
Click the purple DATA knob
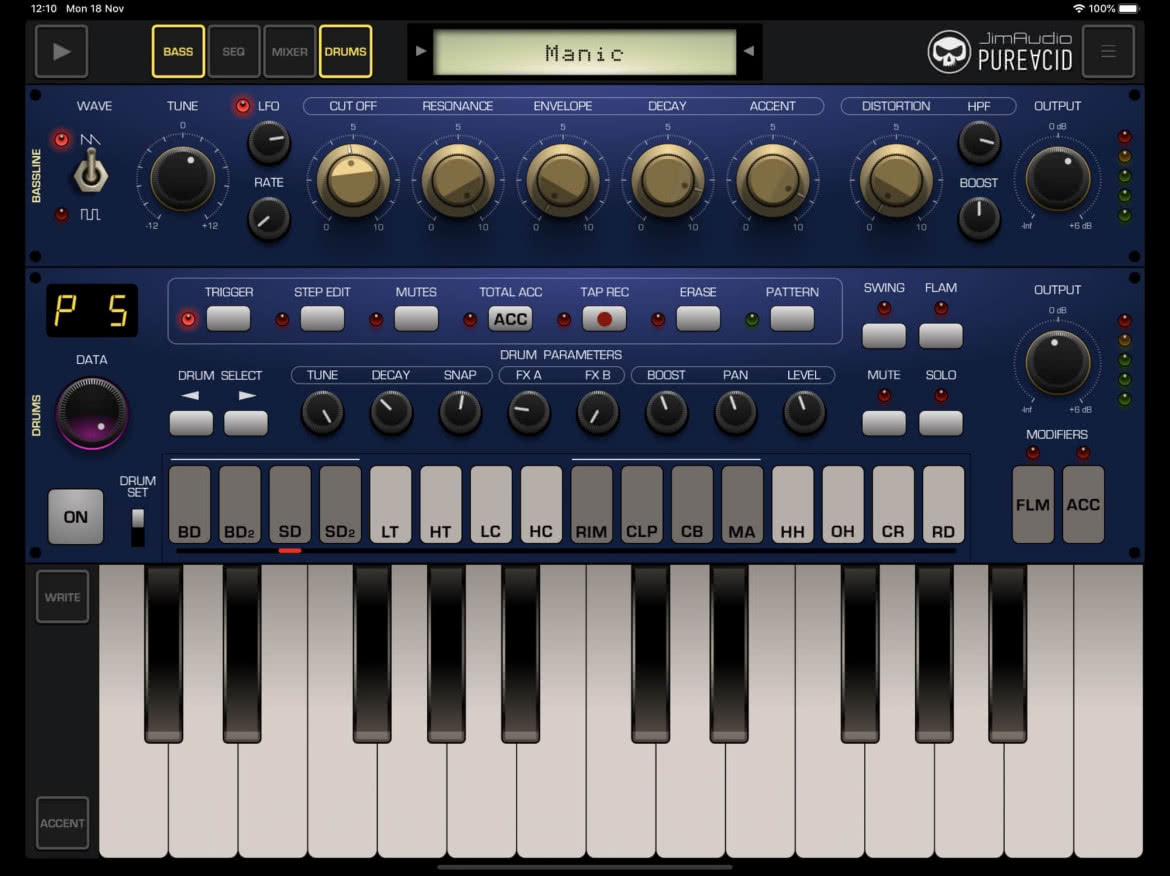tap(92, 413)
